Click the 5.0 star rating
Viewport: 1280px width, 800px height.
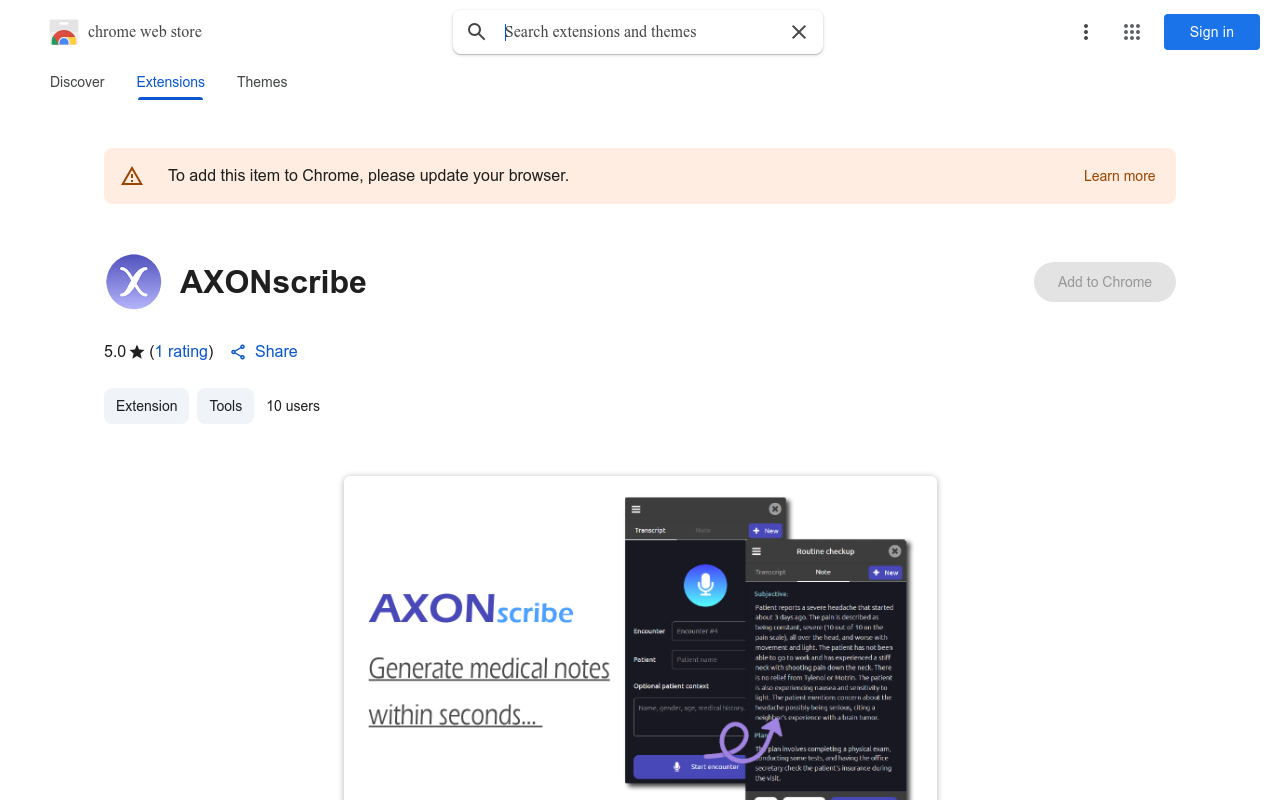coord(124,352)
